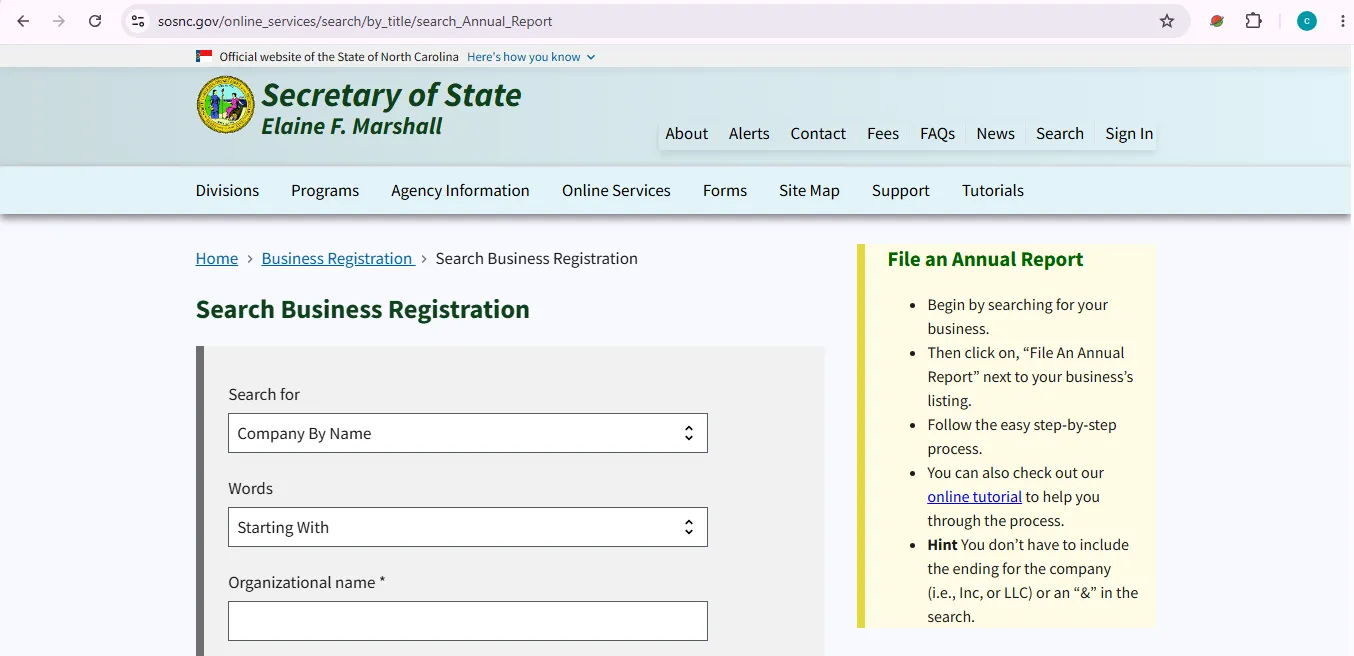Open the "Search for" Company By Name dropdown
Viewport: 1354px width, 656px height.
[468, 433]
